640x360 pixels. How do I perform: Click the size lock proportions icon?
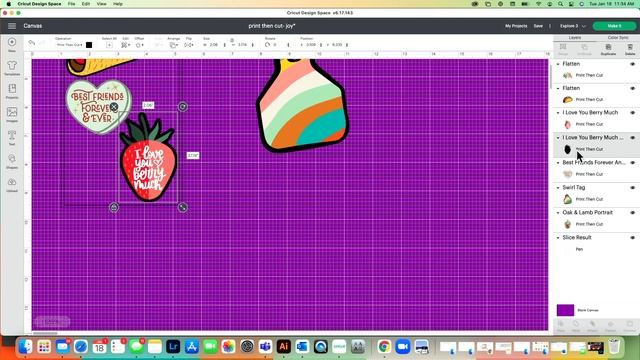(x=232, y=41)
